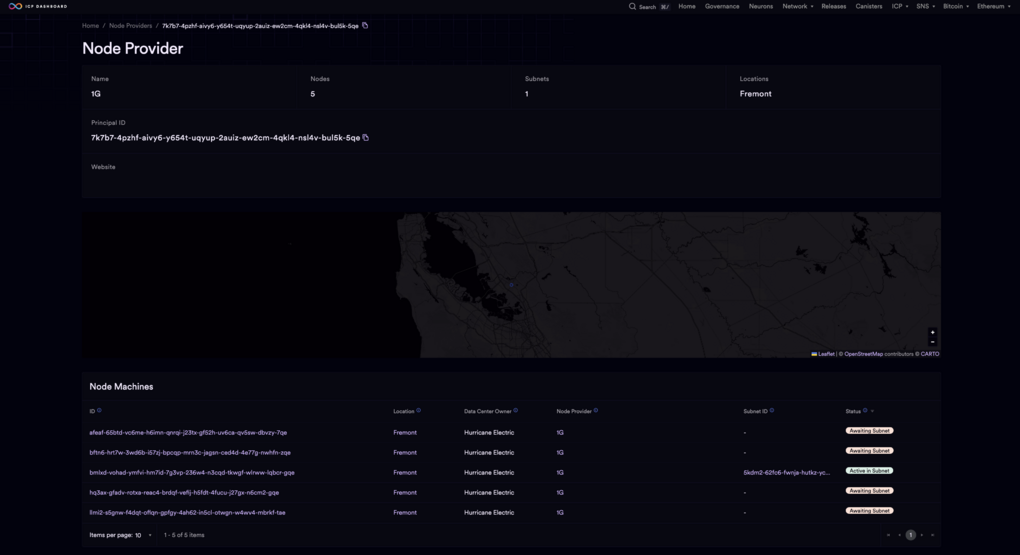Image resolution: width=1020 pixels, height=555 pixels.
Task: Select page 1 in pagination
Action: coord(910,535)
